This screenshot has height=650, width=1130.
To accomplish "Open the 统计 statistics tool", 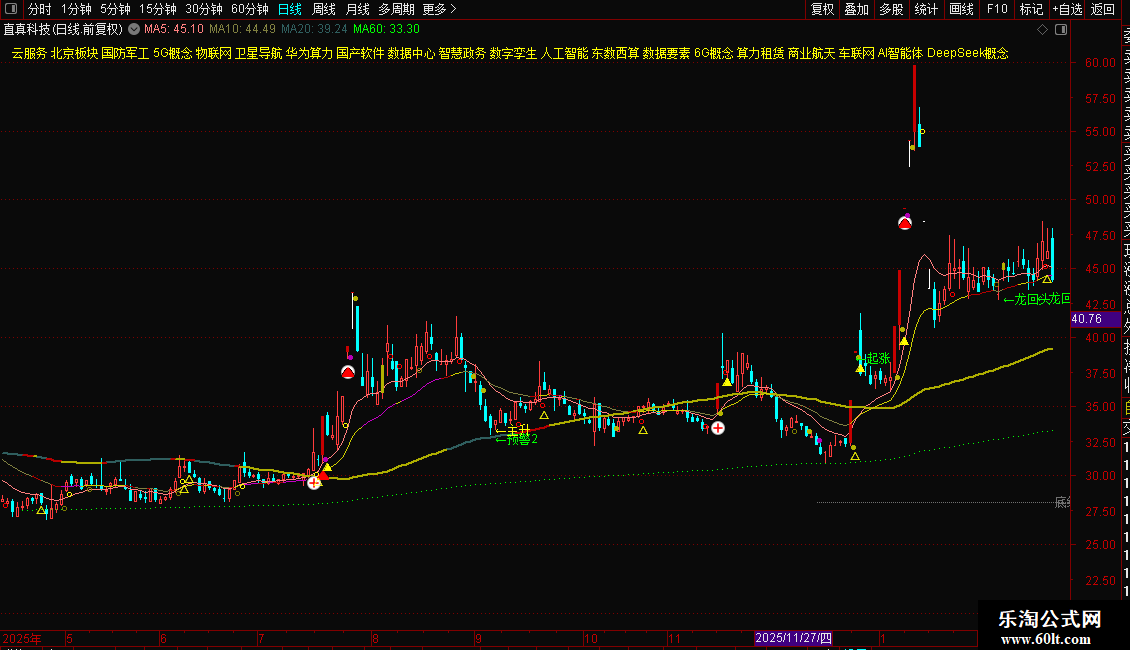I will point(926,9).
